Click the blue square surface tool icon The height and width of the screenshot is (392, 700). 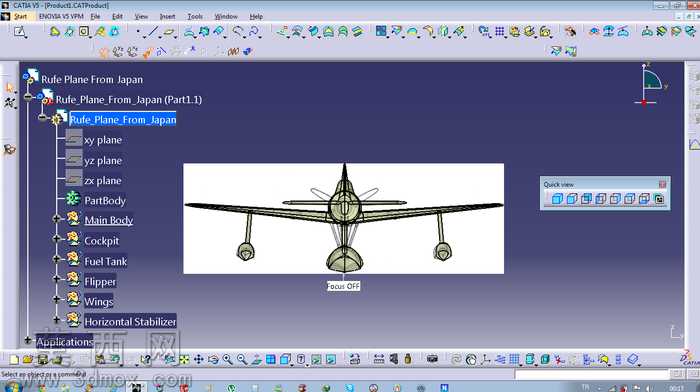pyautogui.click(x=381, y=31)
